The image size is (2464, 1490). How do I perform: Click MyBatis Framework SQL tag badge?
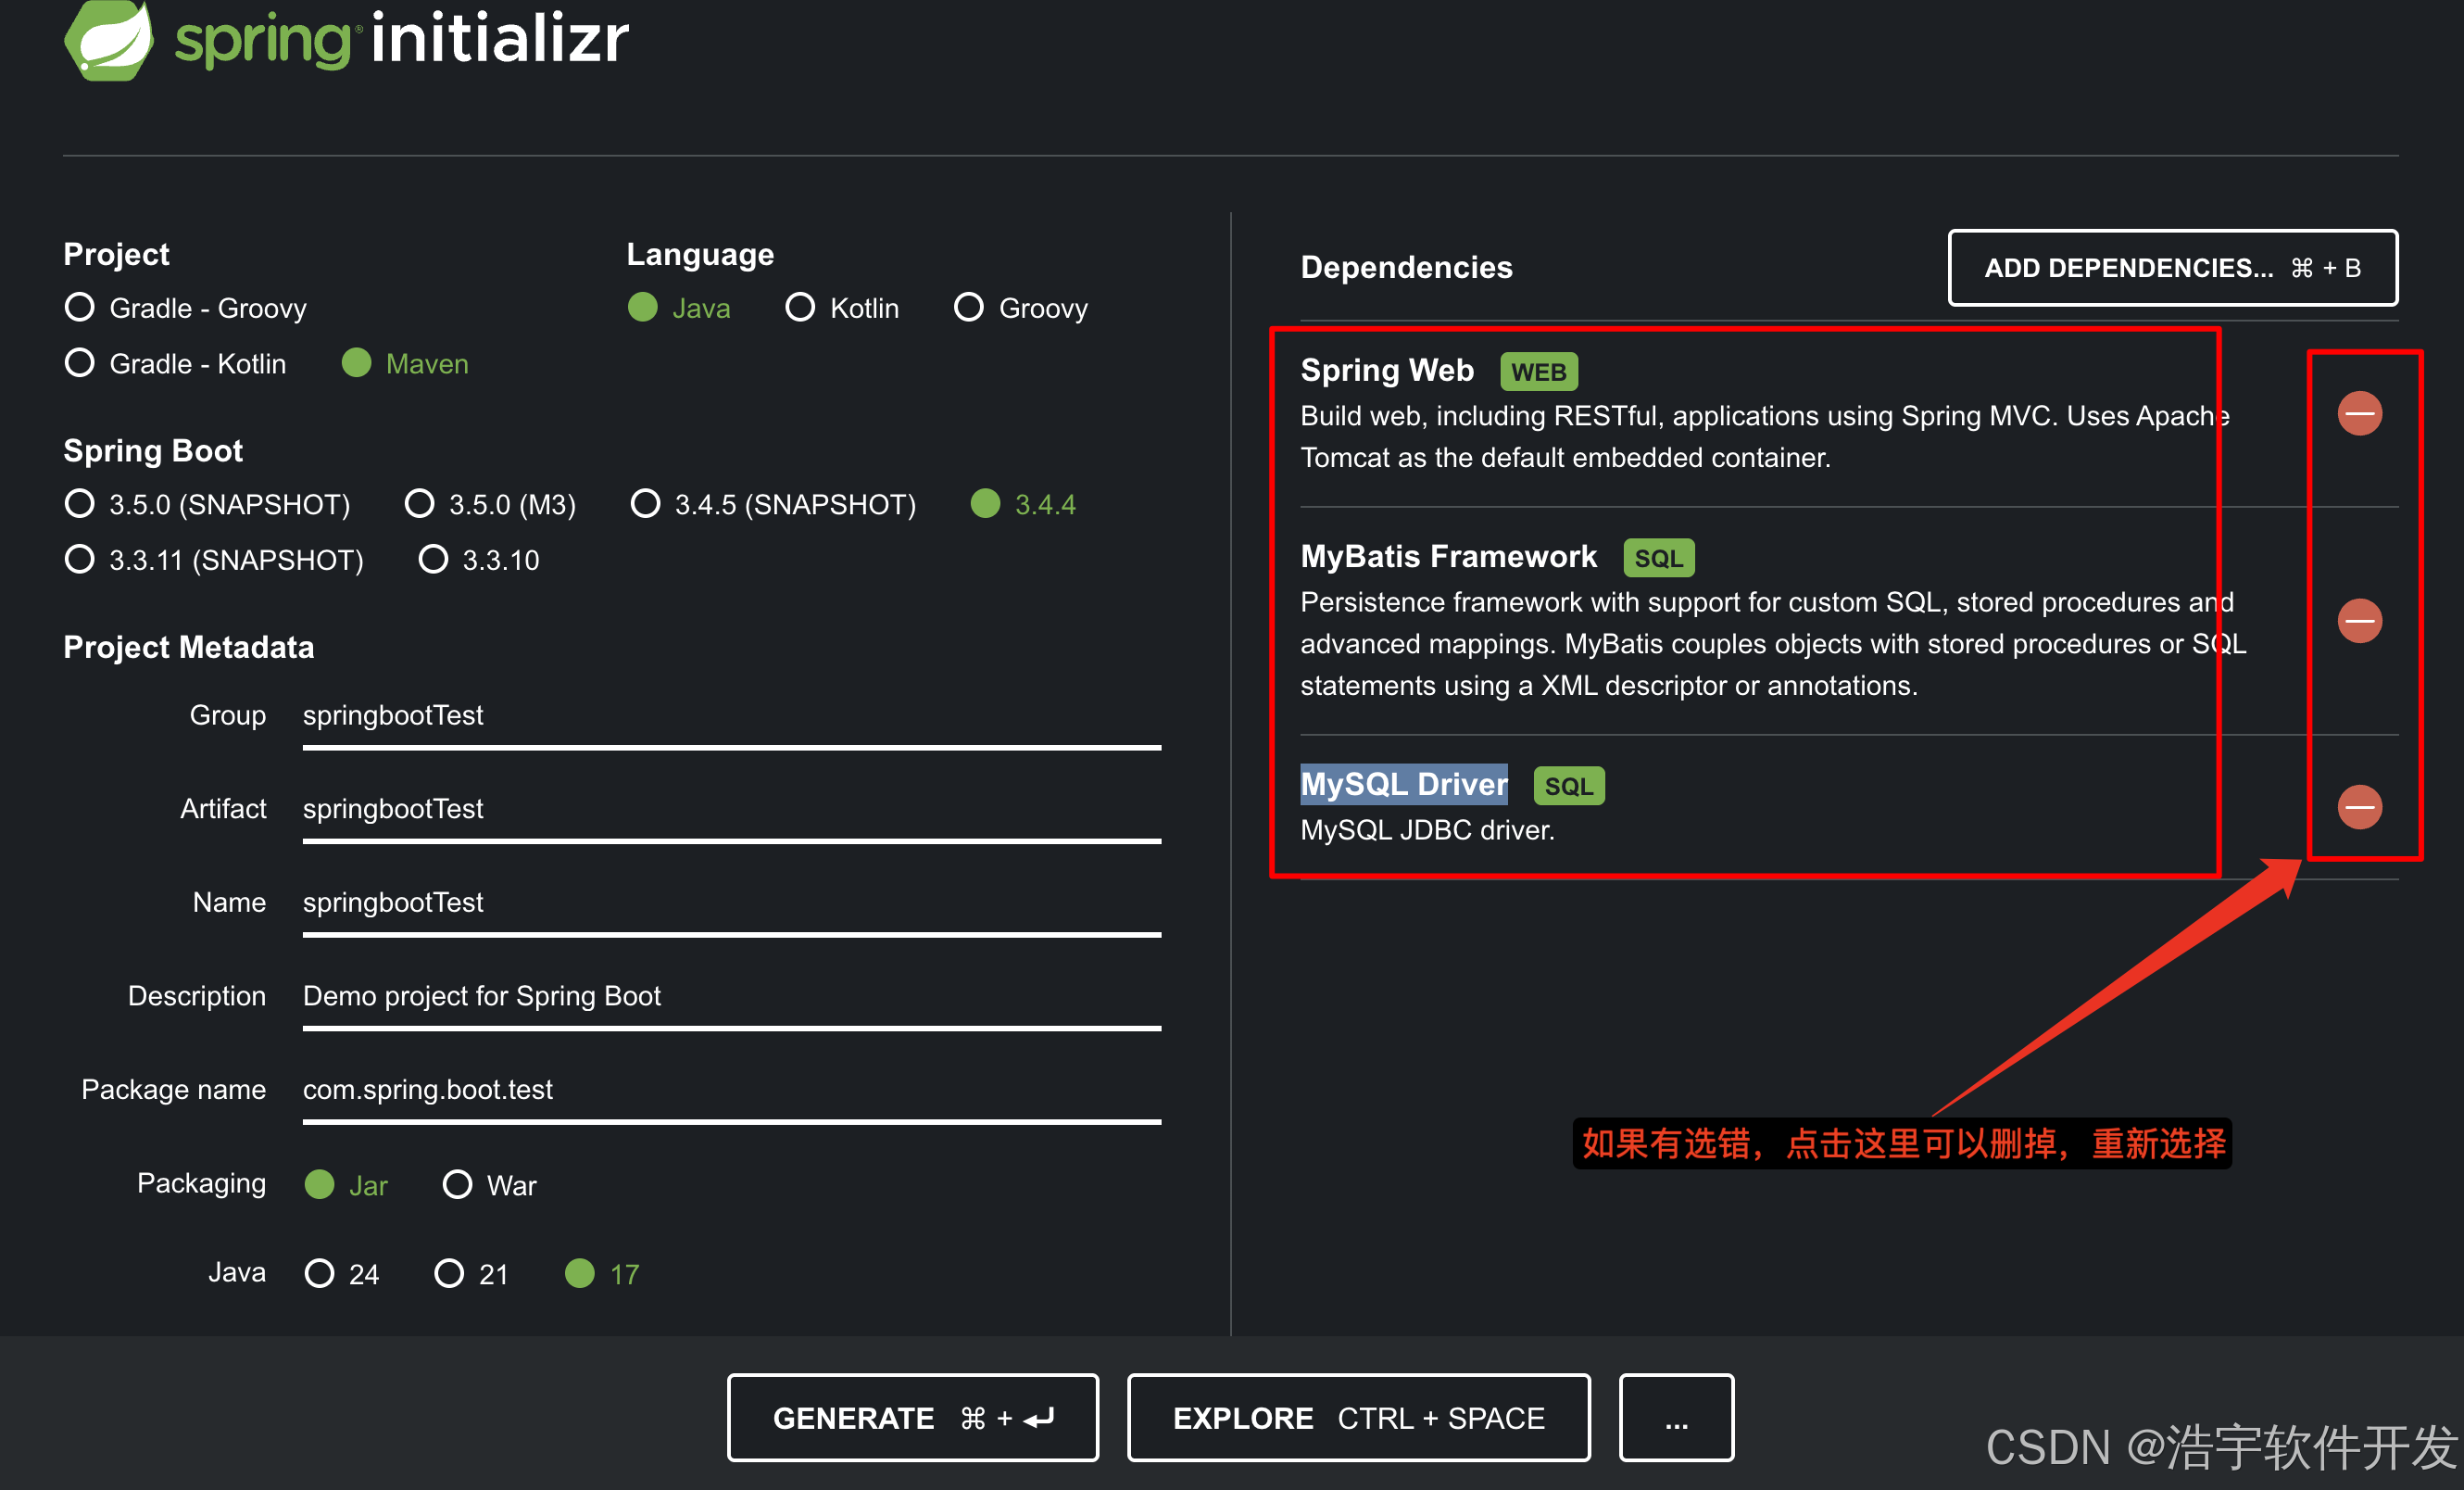click(x=1658, y=558)
